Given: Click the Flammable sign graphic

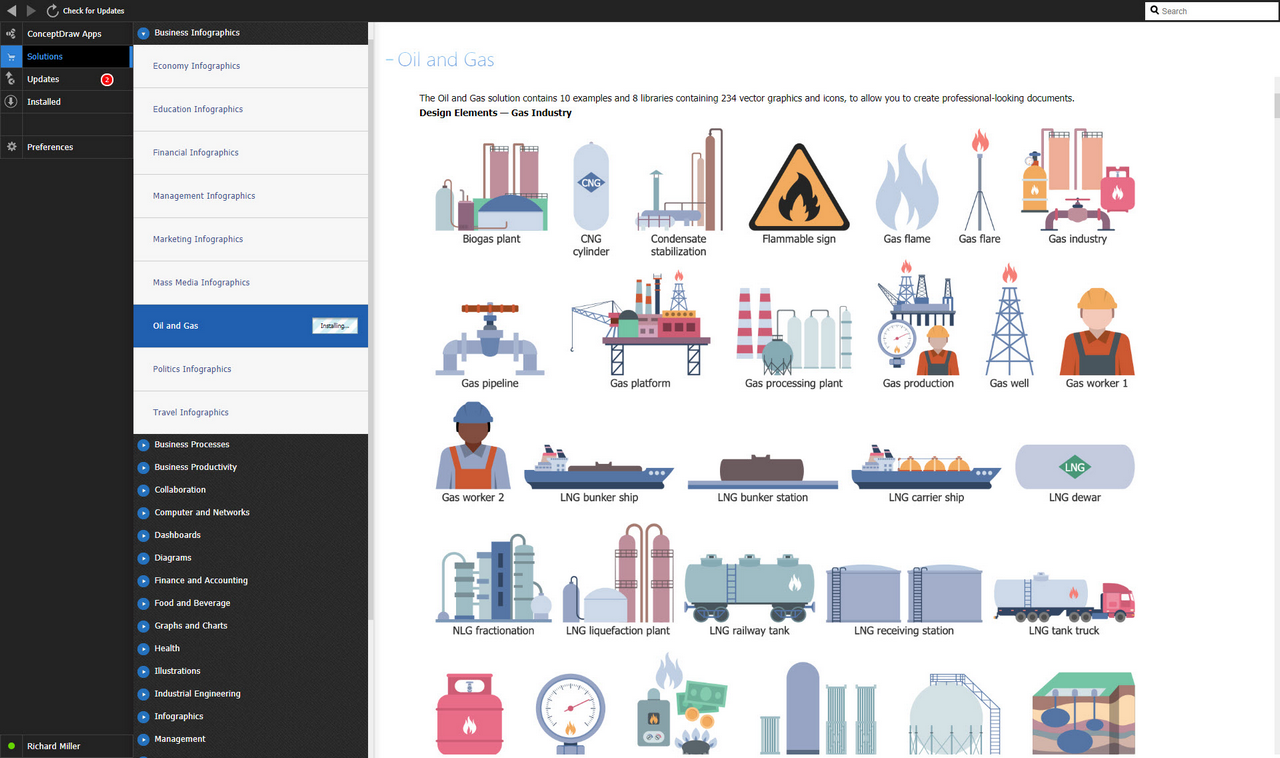Looking at the screenshot, I should tap(798, 188).
